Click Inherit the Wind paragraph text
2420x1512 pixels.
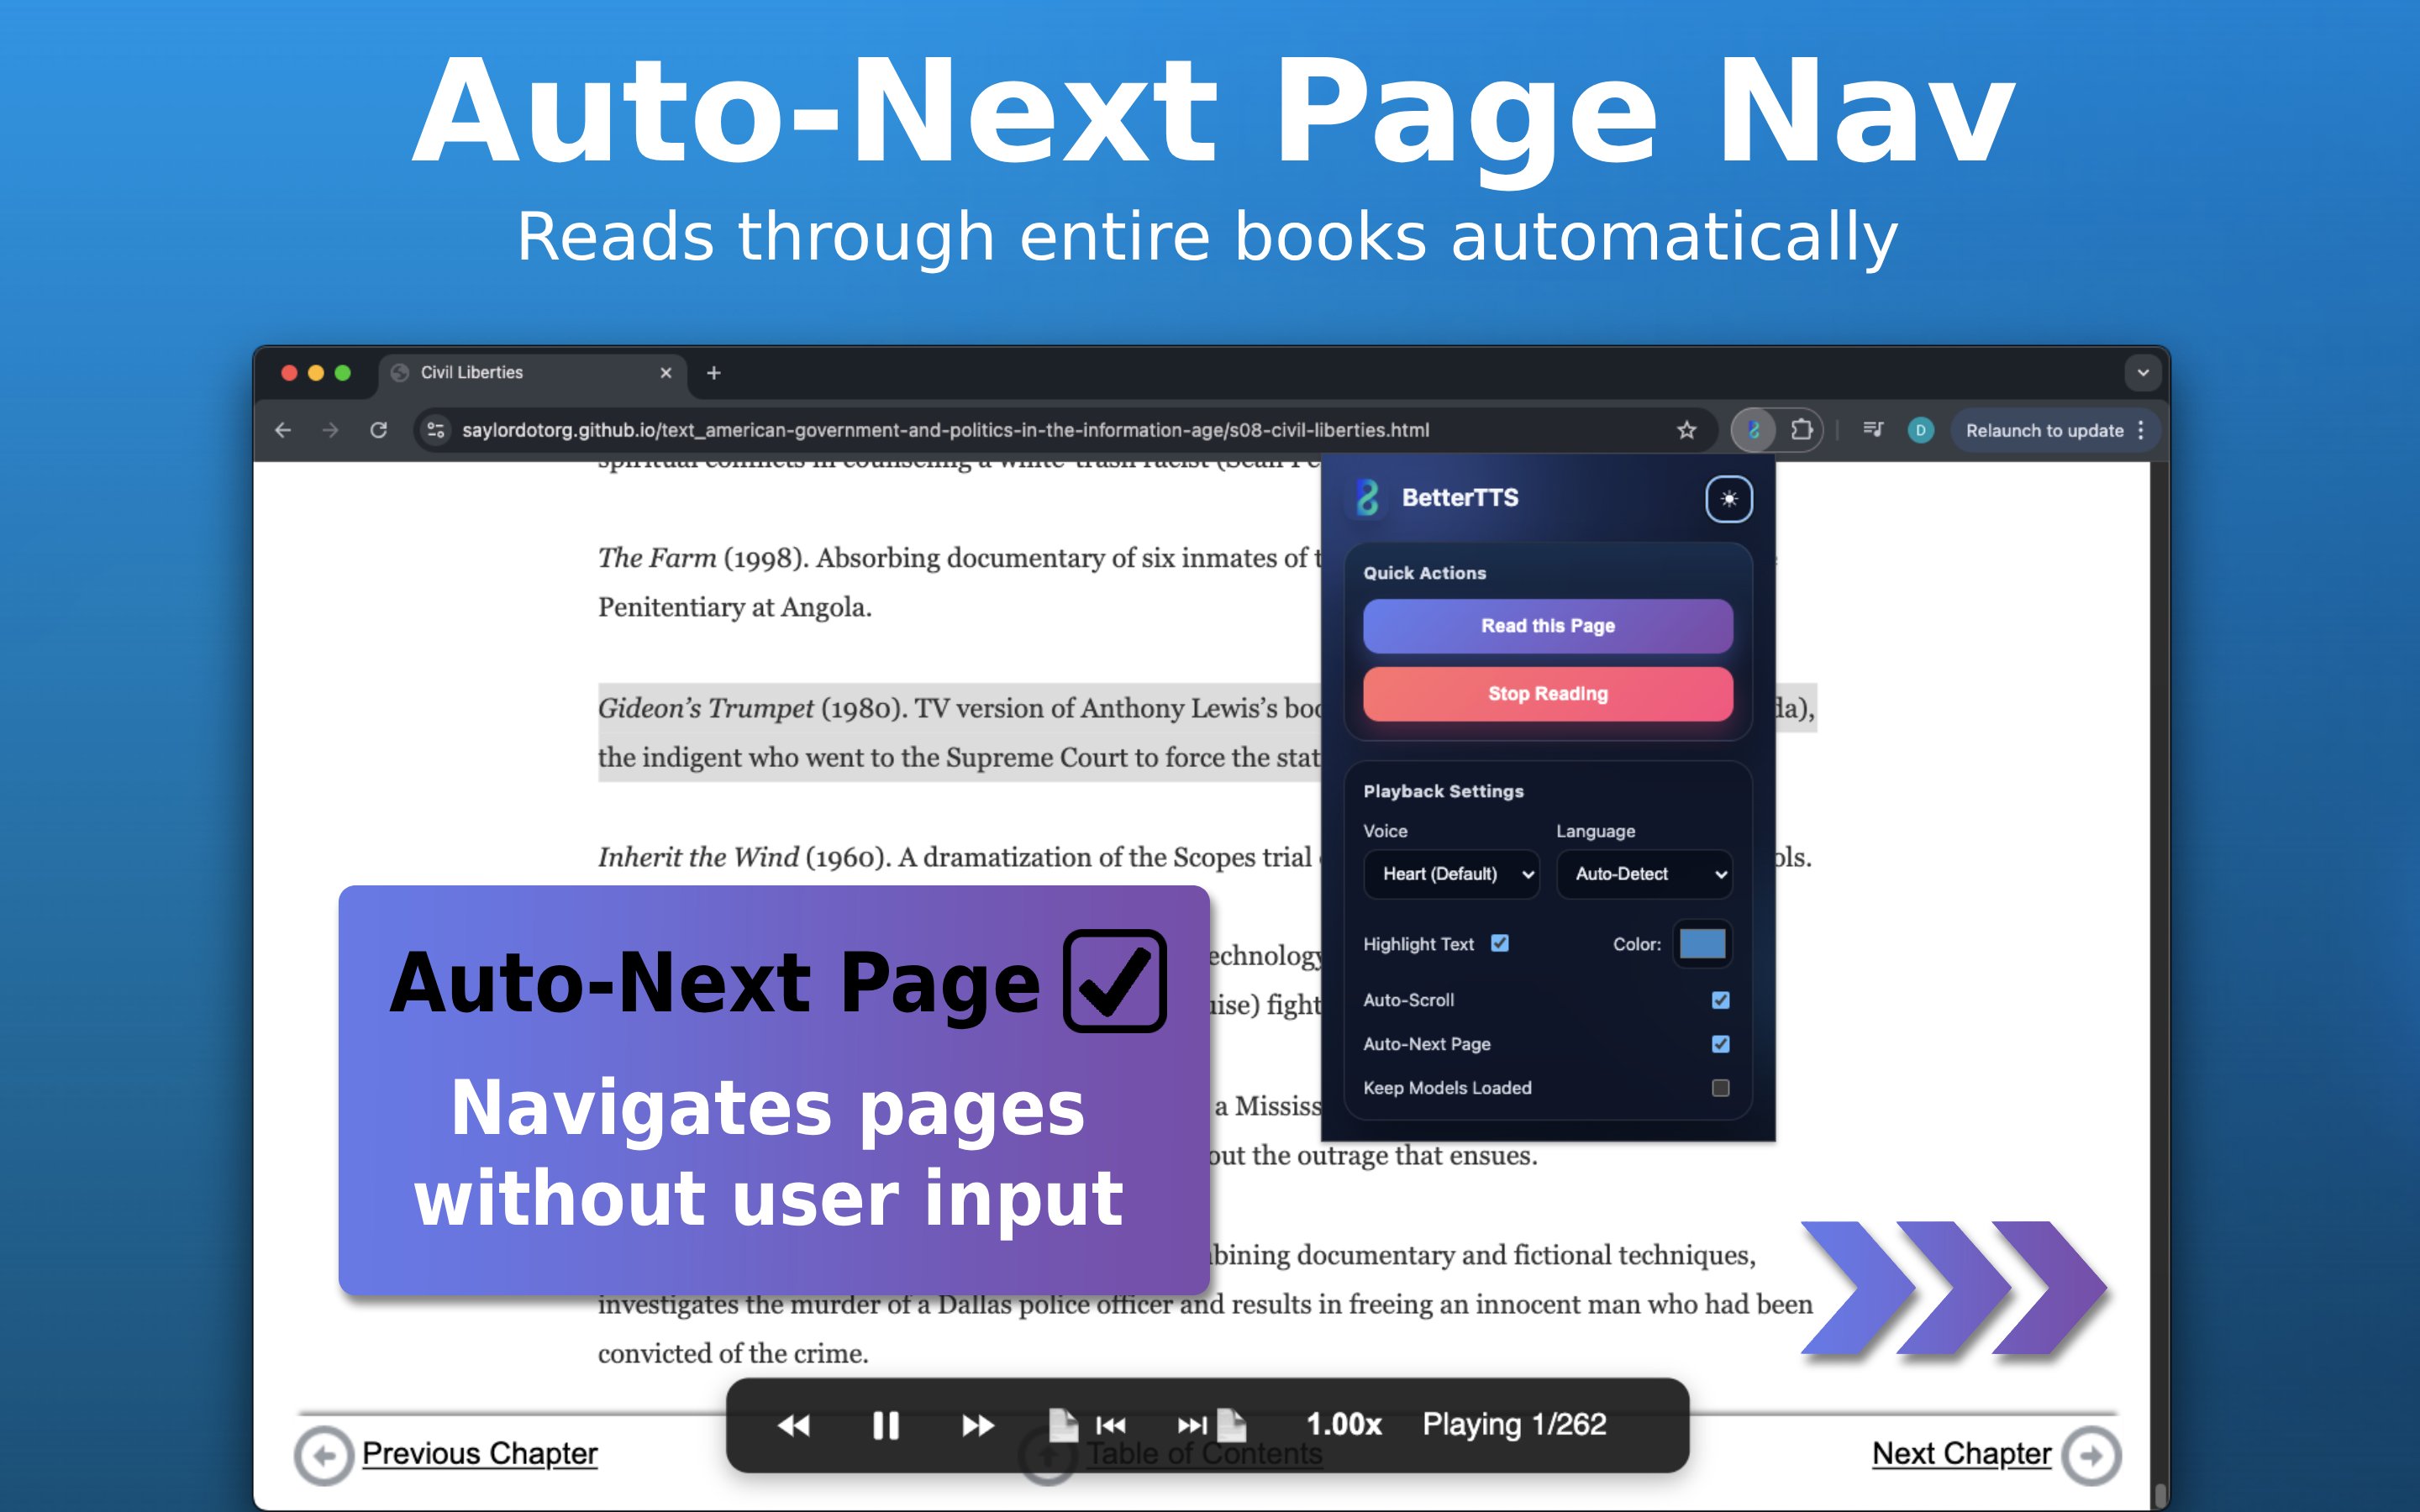tap(960, 858)
